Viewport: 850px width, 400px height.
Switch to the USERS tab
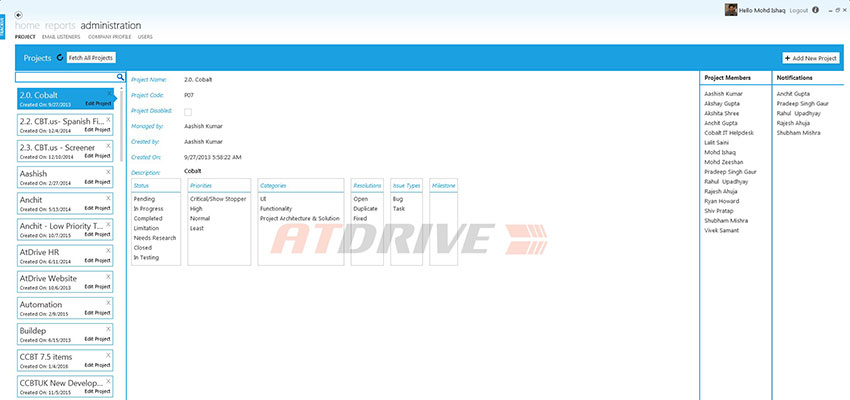coord(145,37)
